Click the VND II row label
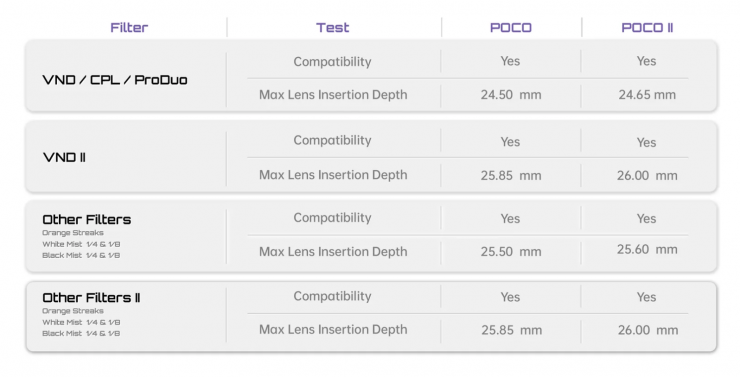 pos(64,157)
